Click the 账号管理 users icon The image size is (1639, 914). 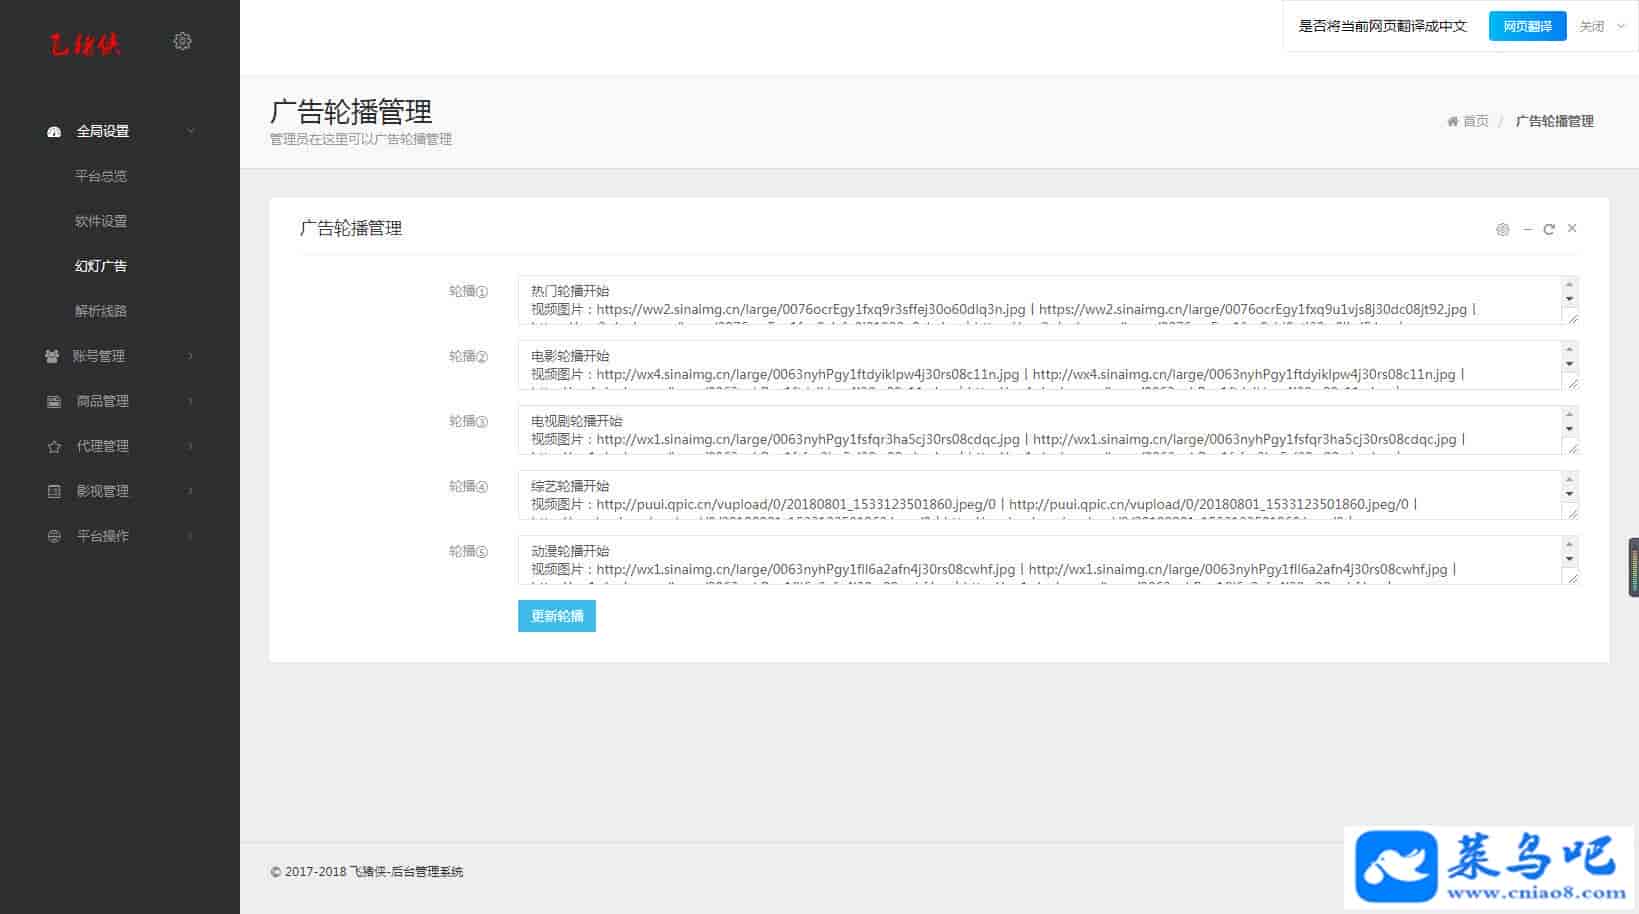tap(52, 356)
